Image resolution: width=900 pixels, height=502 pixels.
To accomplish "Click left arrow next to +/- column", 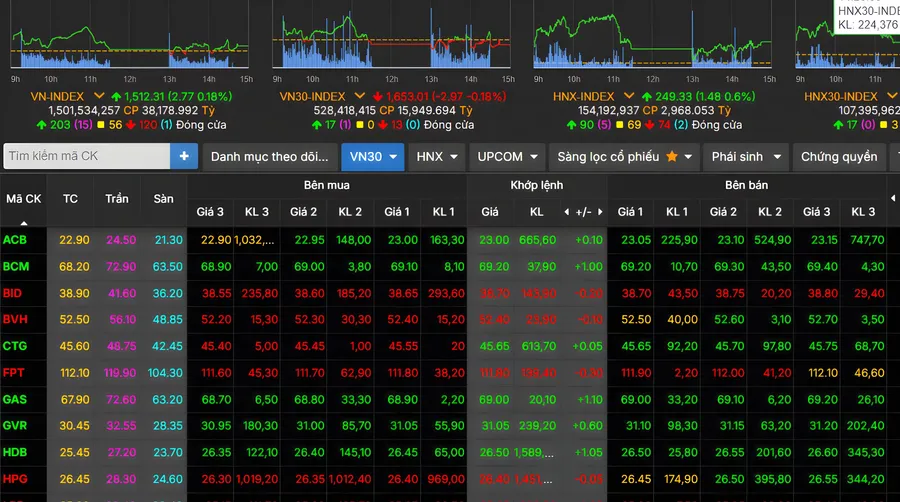I will click(x=567, y=212).
